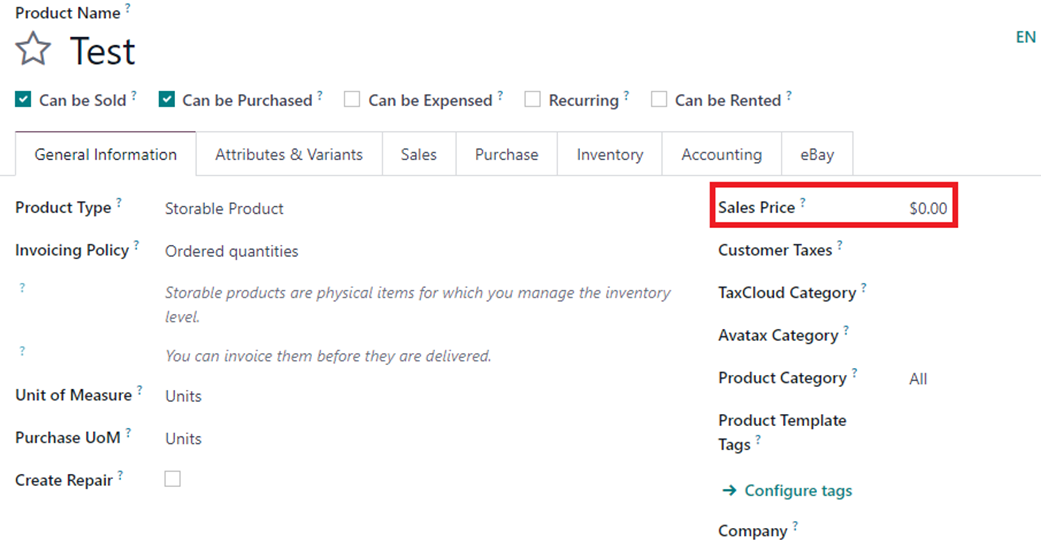Mark Test product as favorite star

click(33, 50)
